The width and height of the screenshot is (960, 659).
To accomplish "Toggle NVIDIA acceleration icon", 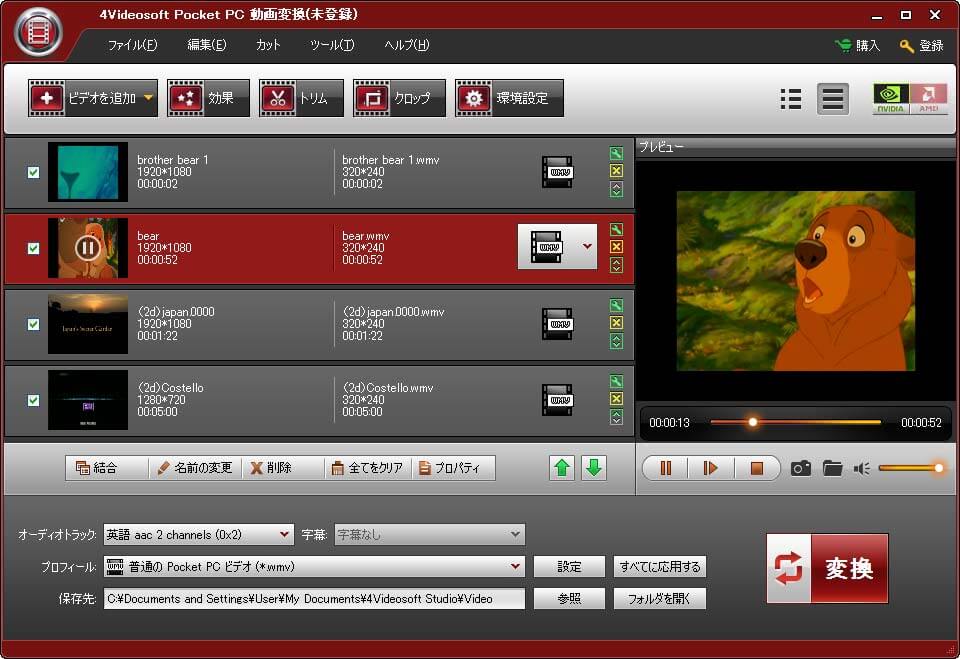I will (891, 99).
